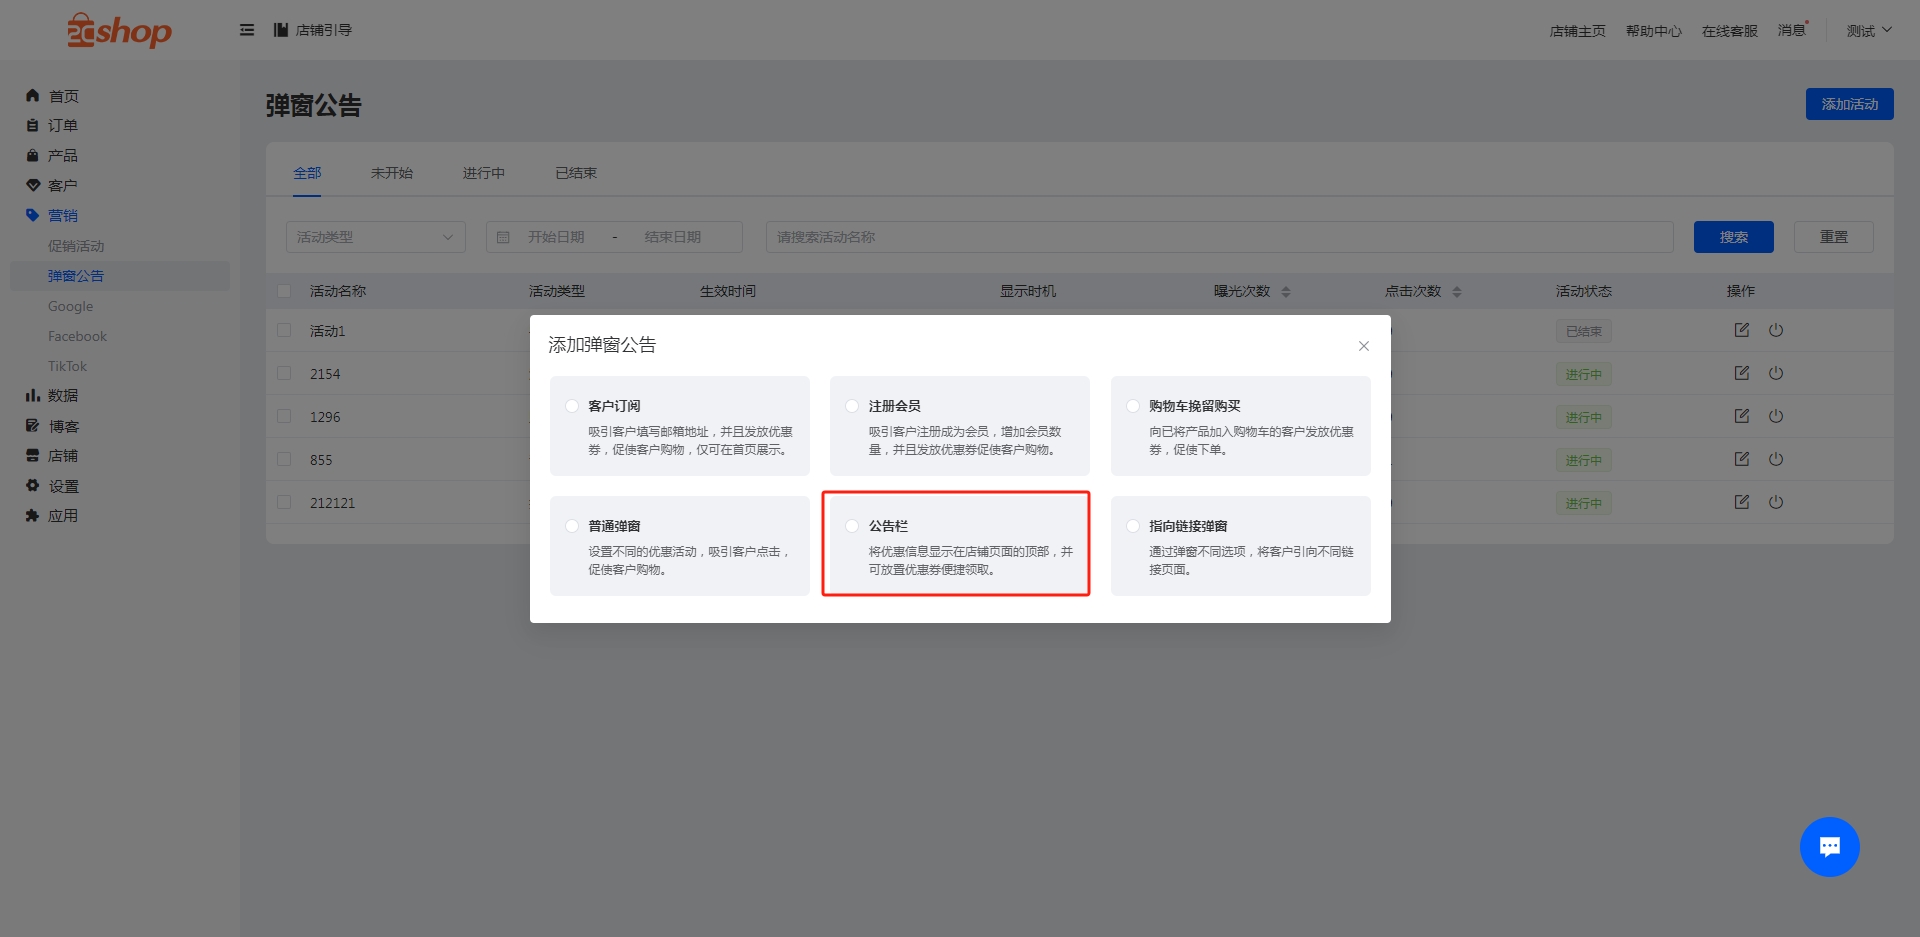Sort by 曝光次数 column arrows
The width and height of the screenshot is (1920, 937).
point(1286,292)
